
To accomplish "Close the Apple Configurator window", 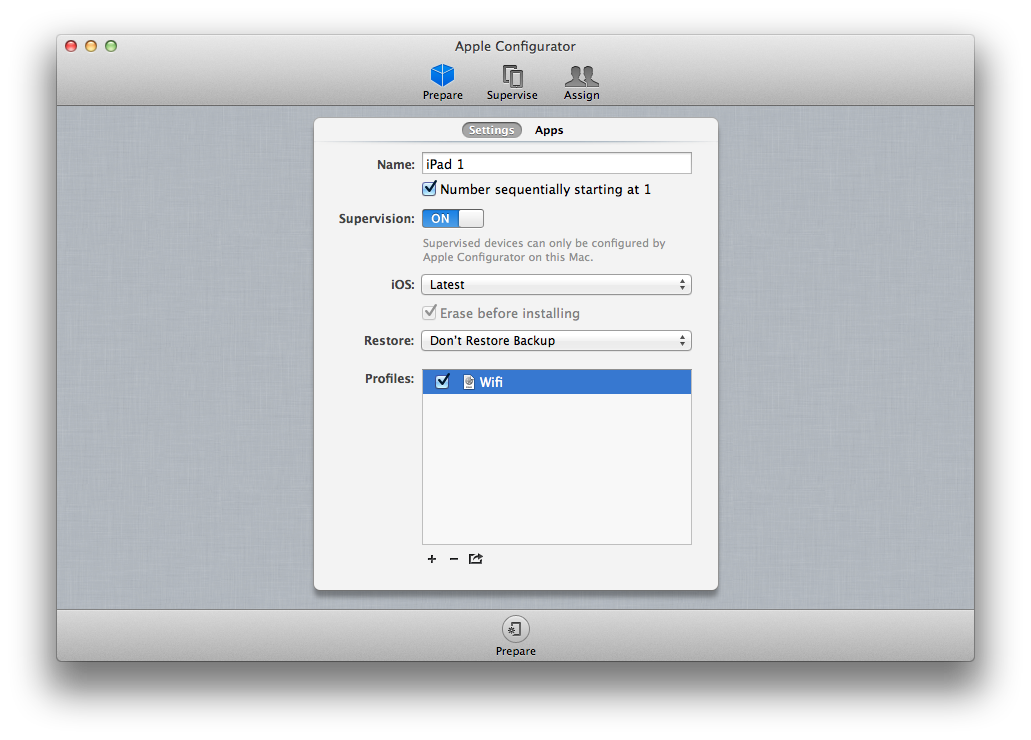I will [71, 46].
